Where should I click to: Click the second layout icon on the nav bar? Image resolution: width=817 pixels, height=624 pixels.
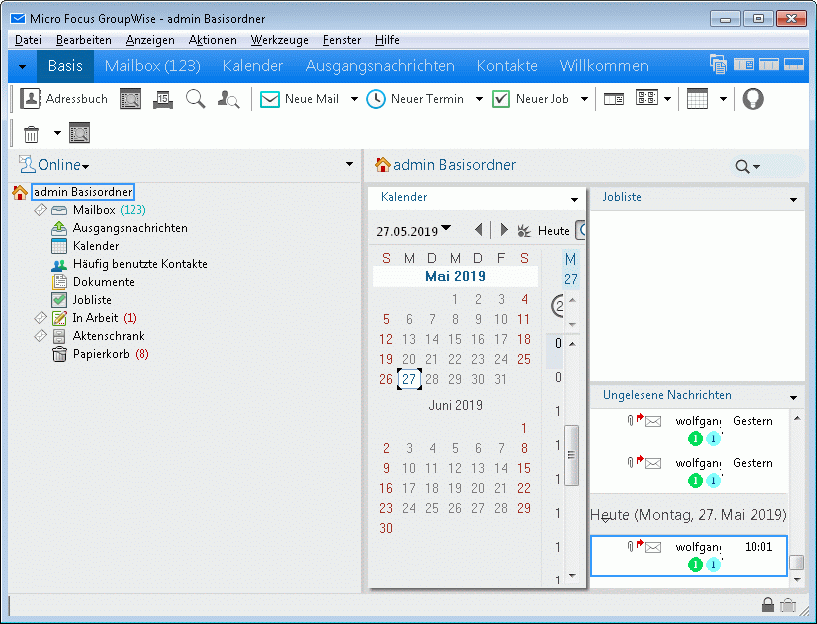click(769, 64)
